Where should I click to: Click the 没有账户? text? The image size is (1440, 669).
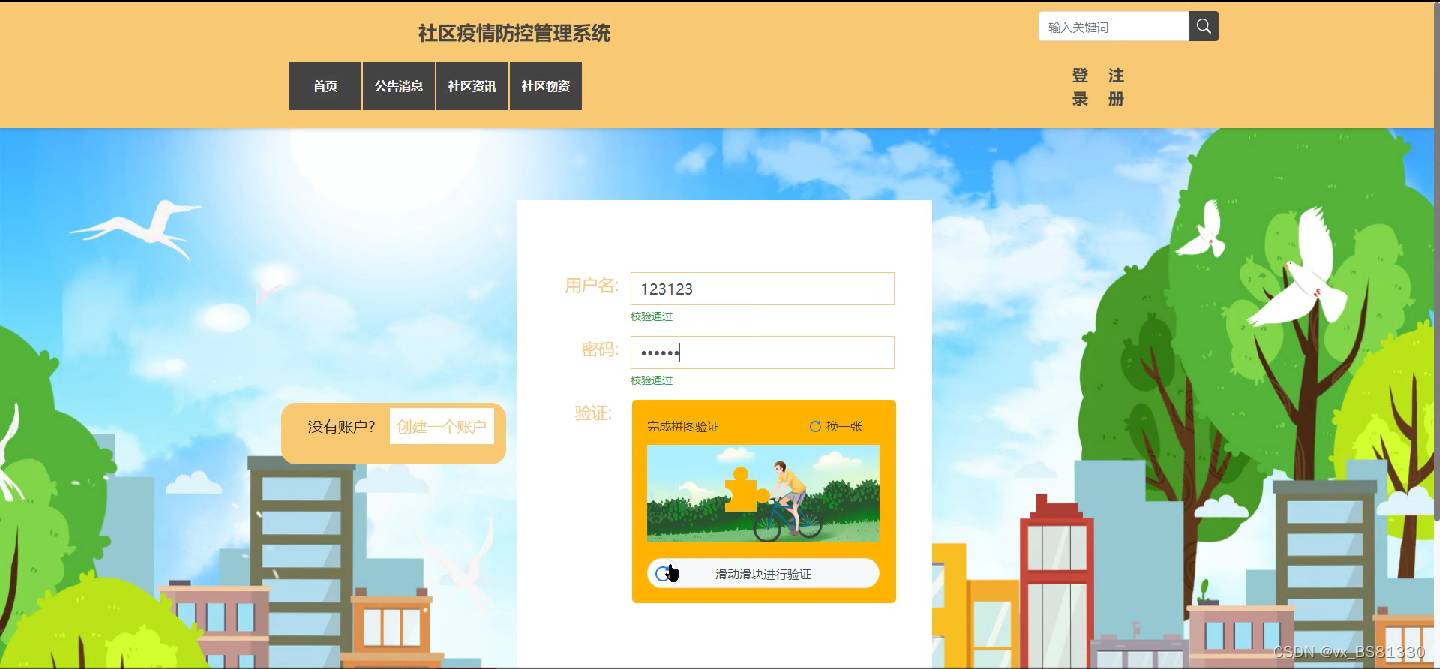click(x=341, y=427)
